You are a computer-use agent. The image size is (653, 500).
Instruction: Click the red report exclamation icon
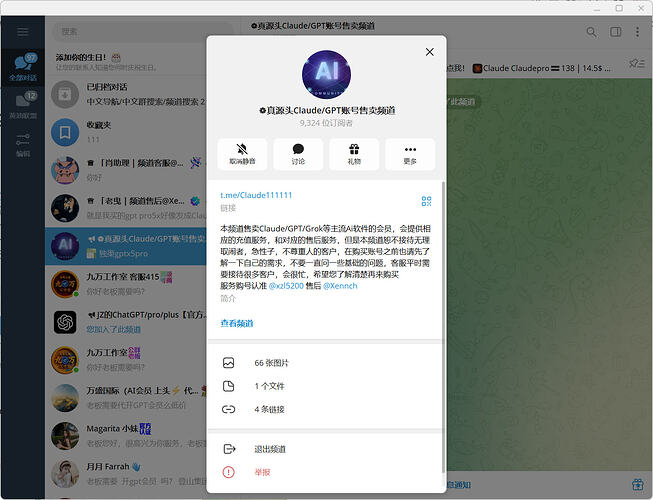(228, 472)
